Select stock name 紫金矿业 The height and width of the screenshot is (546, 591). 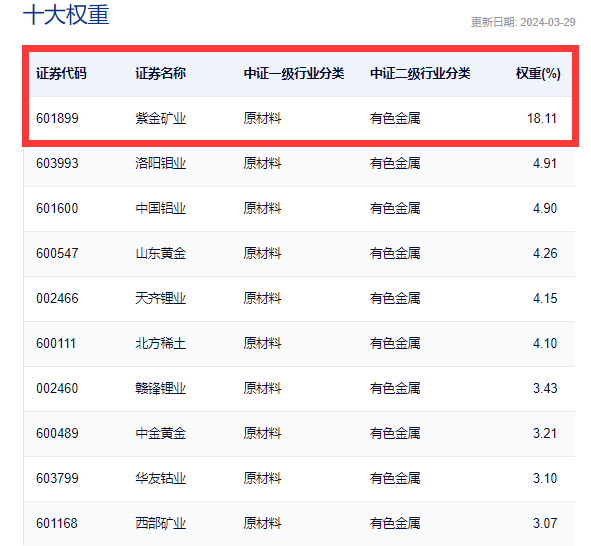coord(161,118)
